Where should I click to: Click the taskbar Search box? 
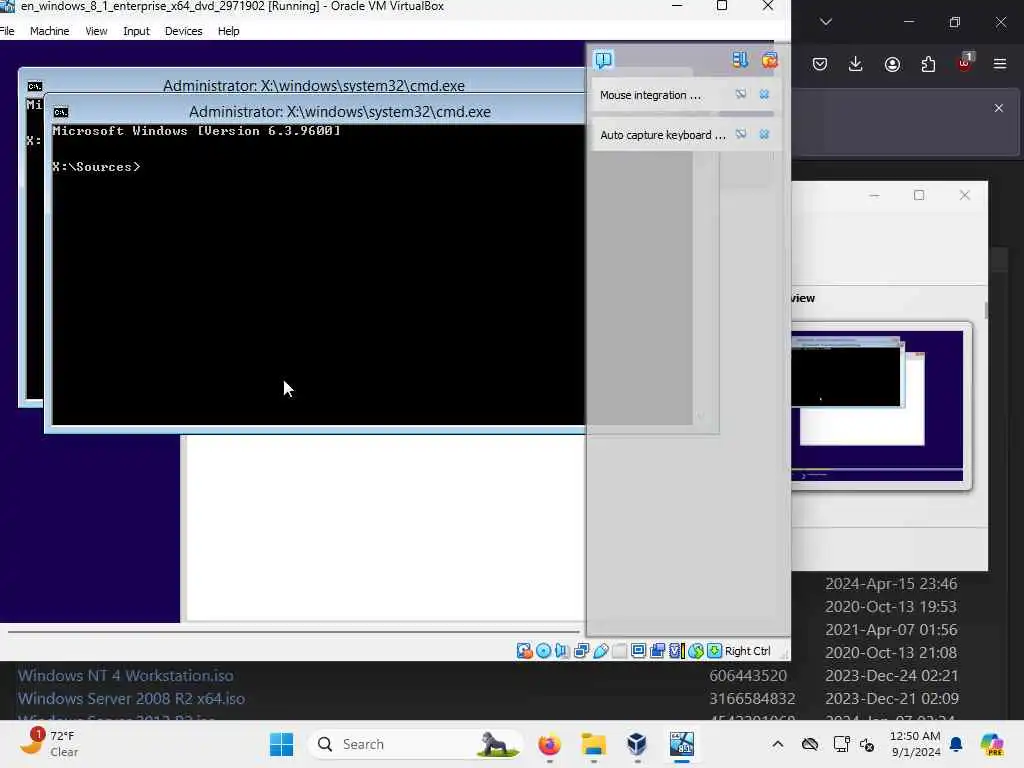[x=415, y=744]
